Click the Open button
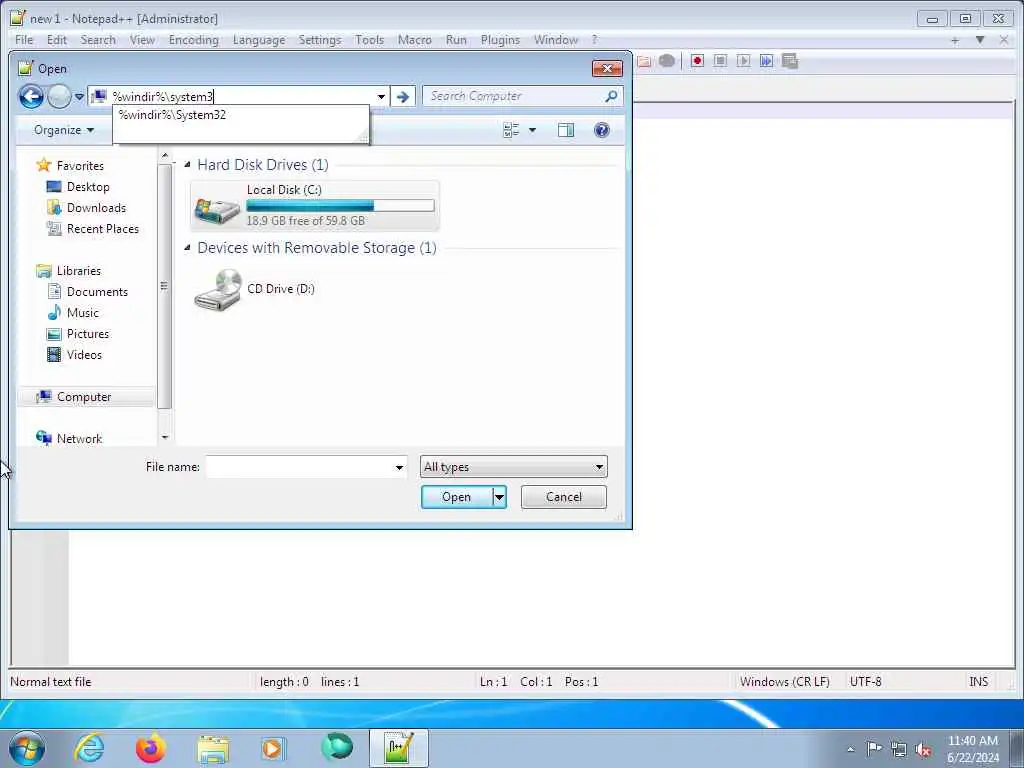The height and width of the screenshot is (768, 1024). pos(456,497)
